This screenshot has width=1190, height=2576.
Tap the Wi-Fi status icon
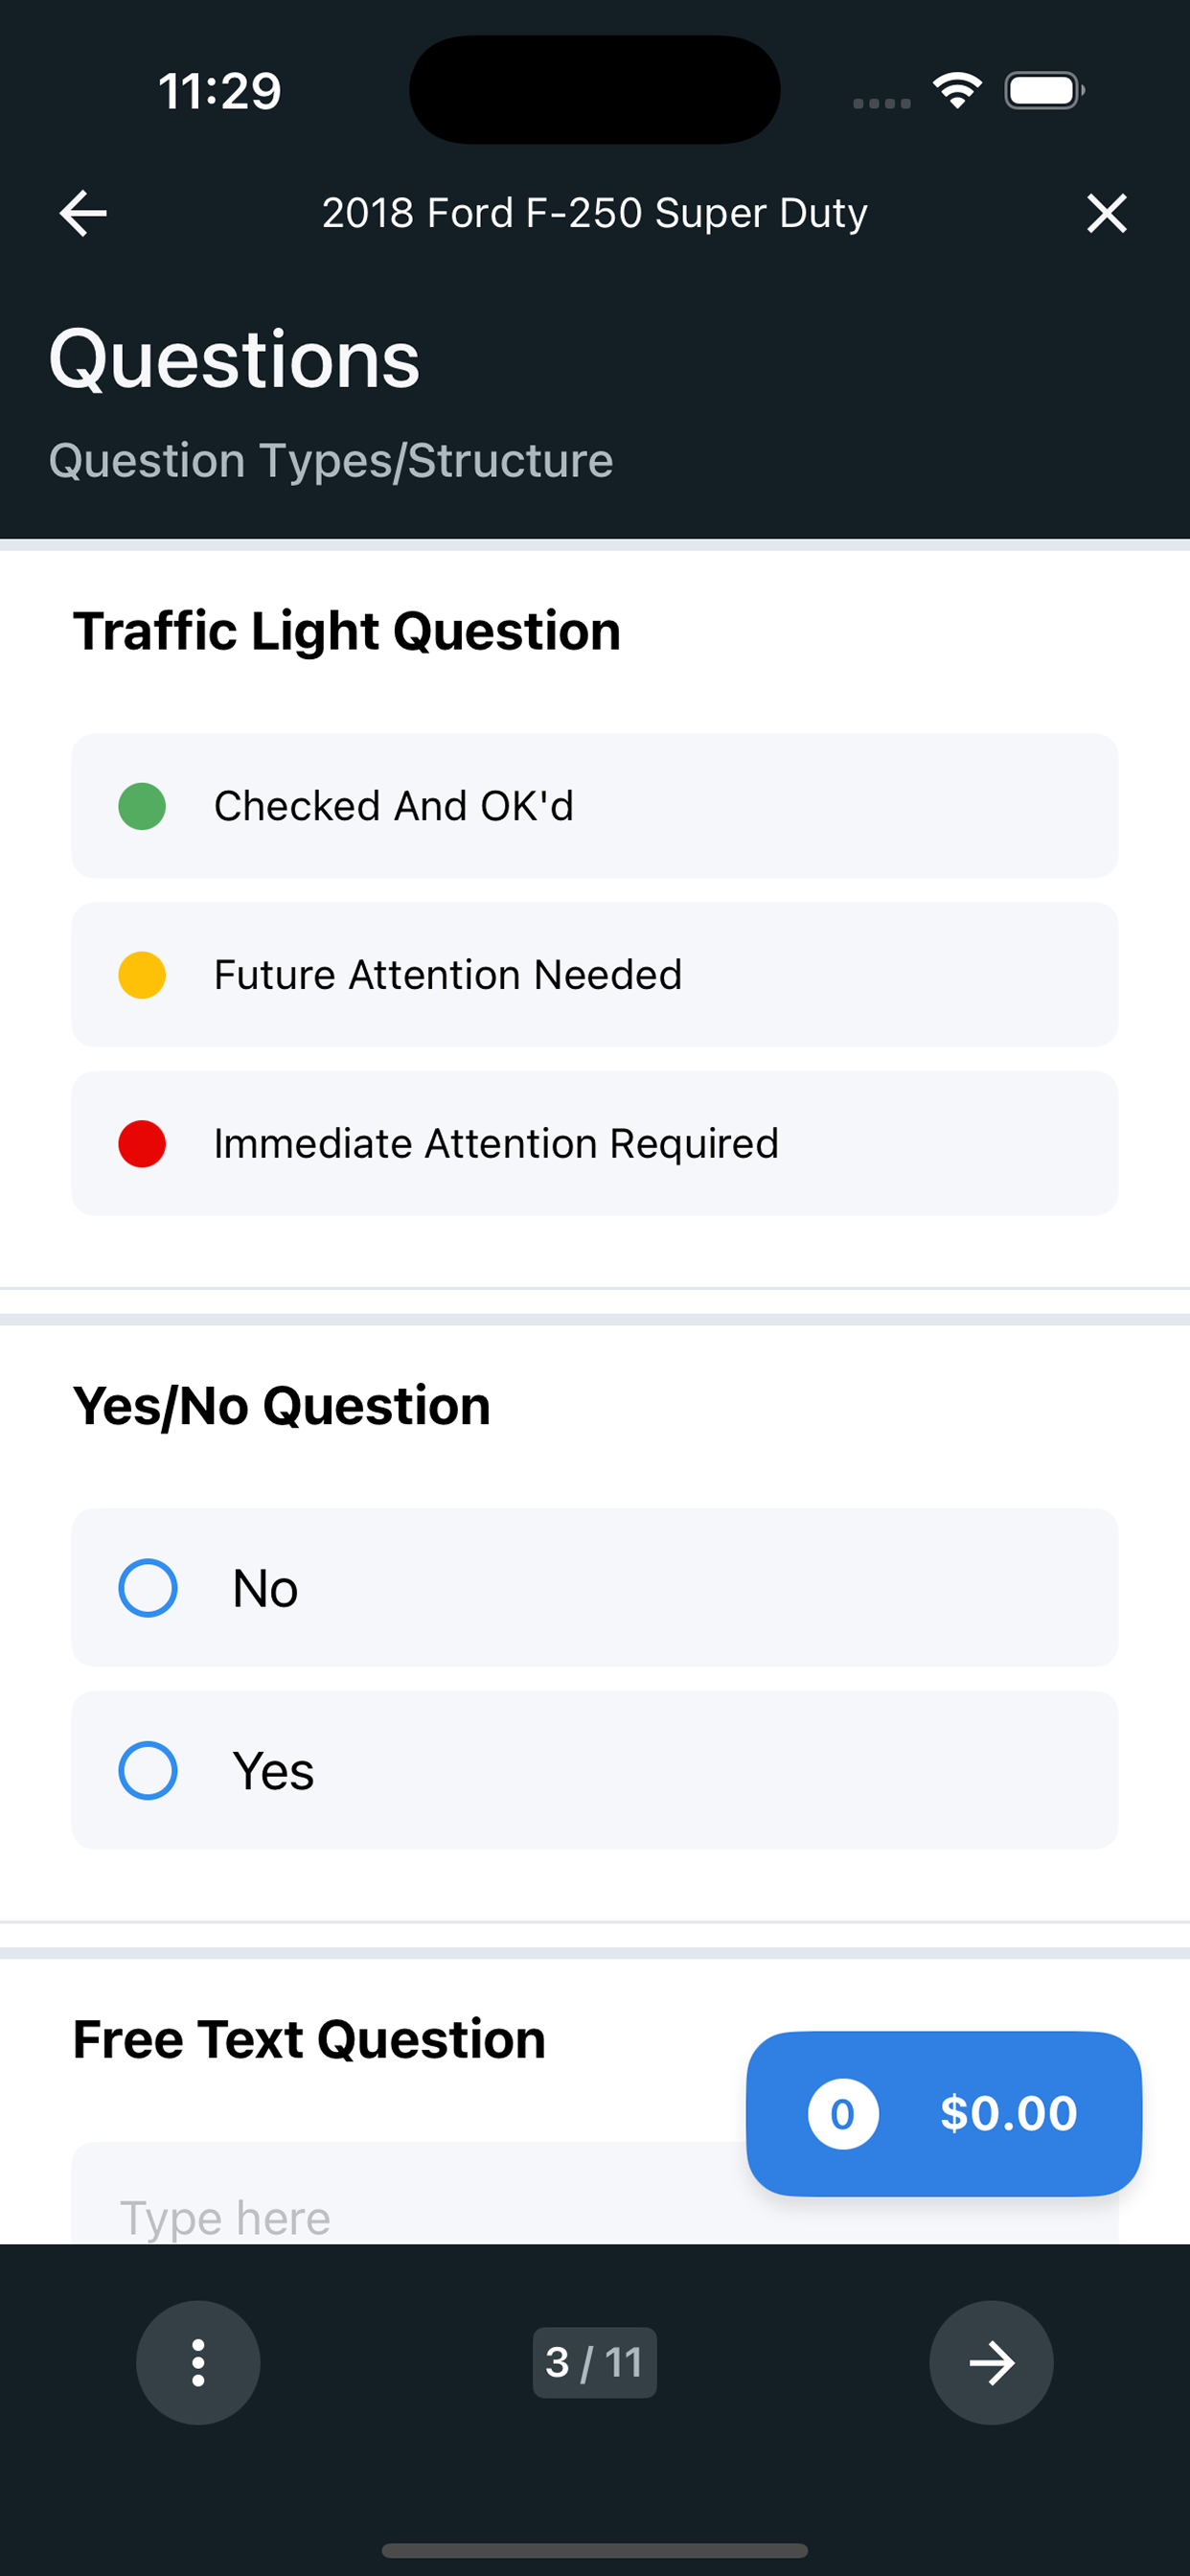[x=957, y=91]
